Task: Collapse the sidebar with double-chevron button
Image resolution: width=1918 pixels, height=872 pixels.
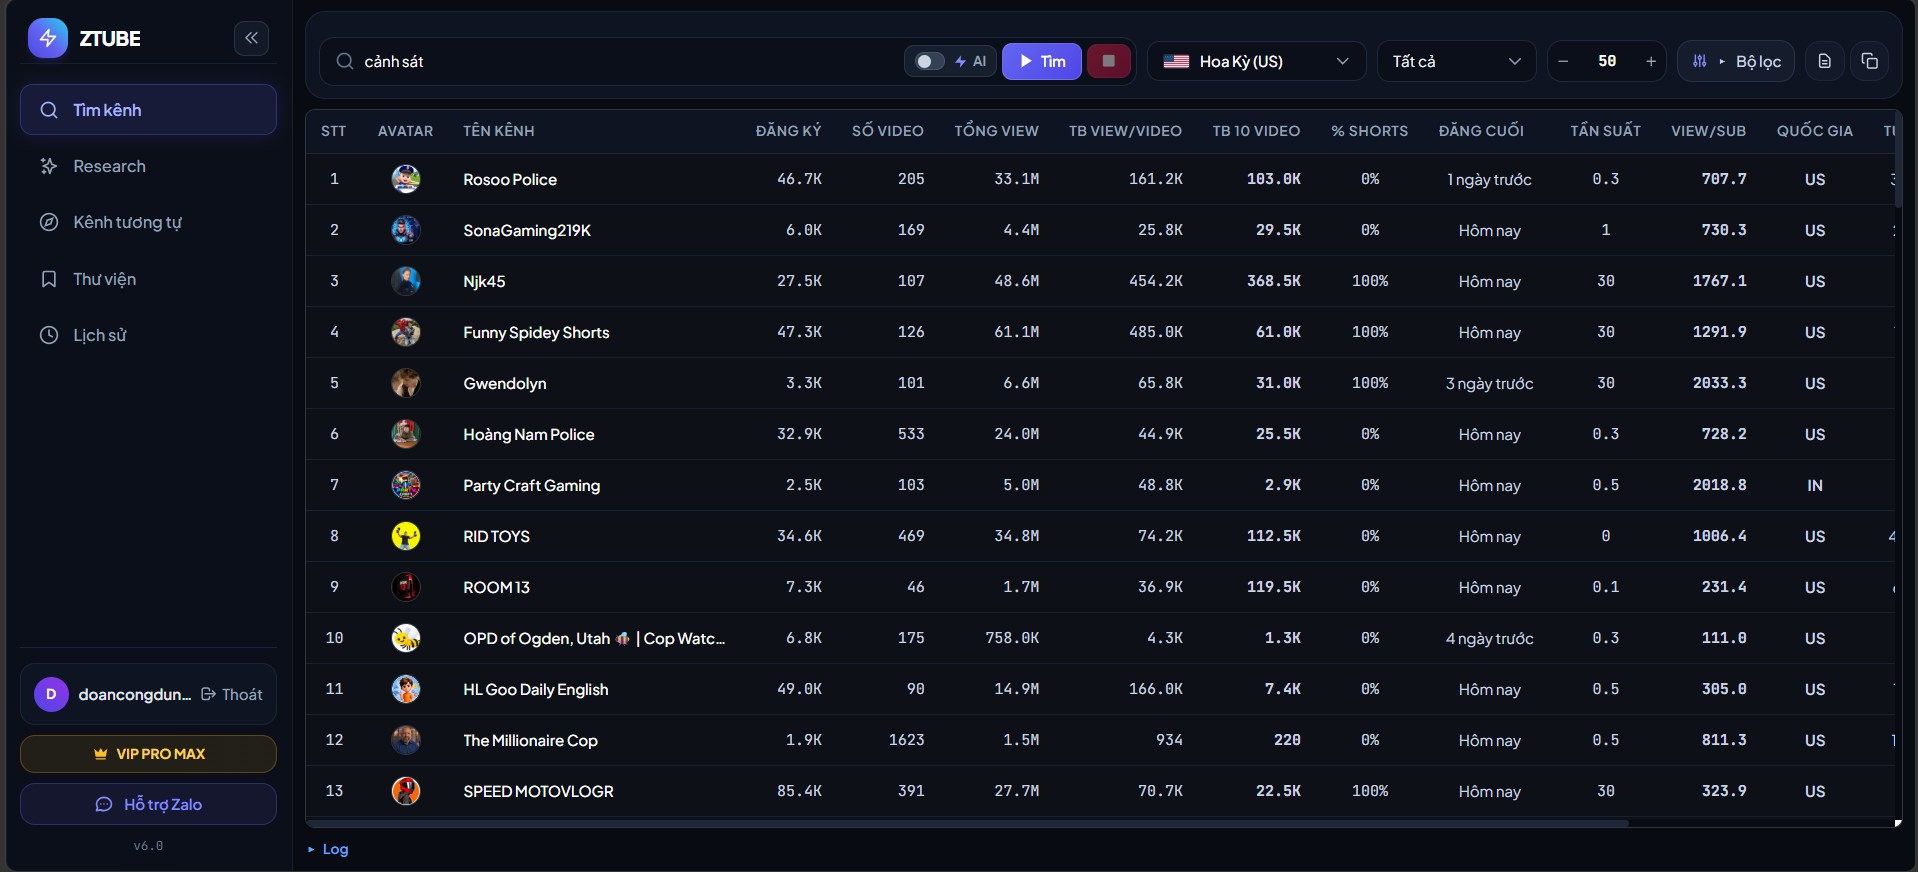Action: click(251, 38)
